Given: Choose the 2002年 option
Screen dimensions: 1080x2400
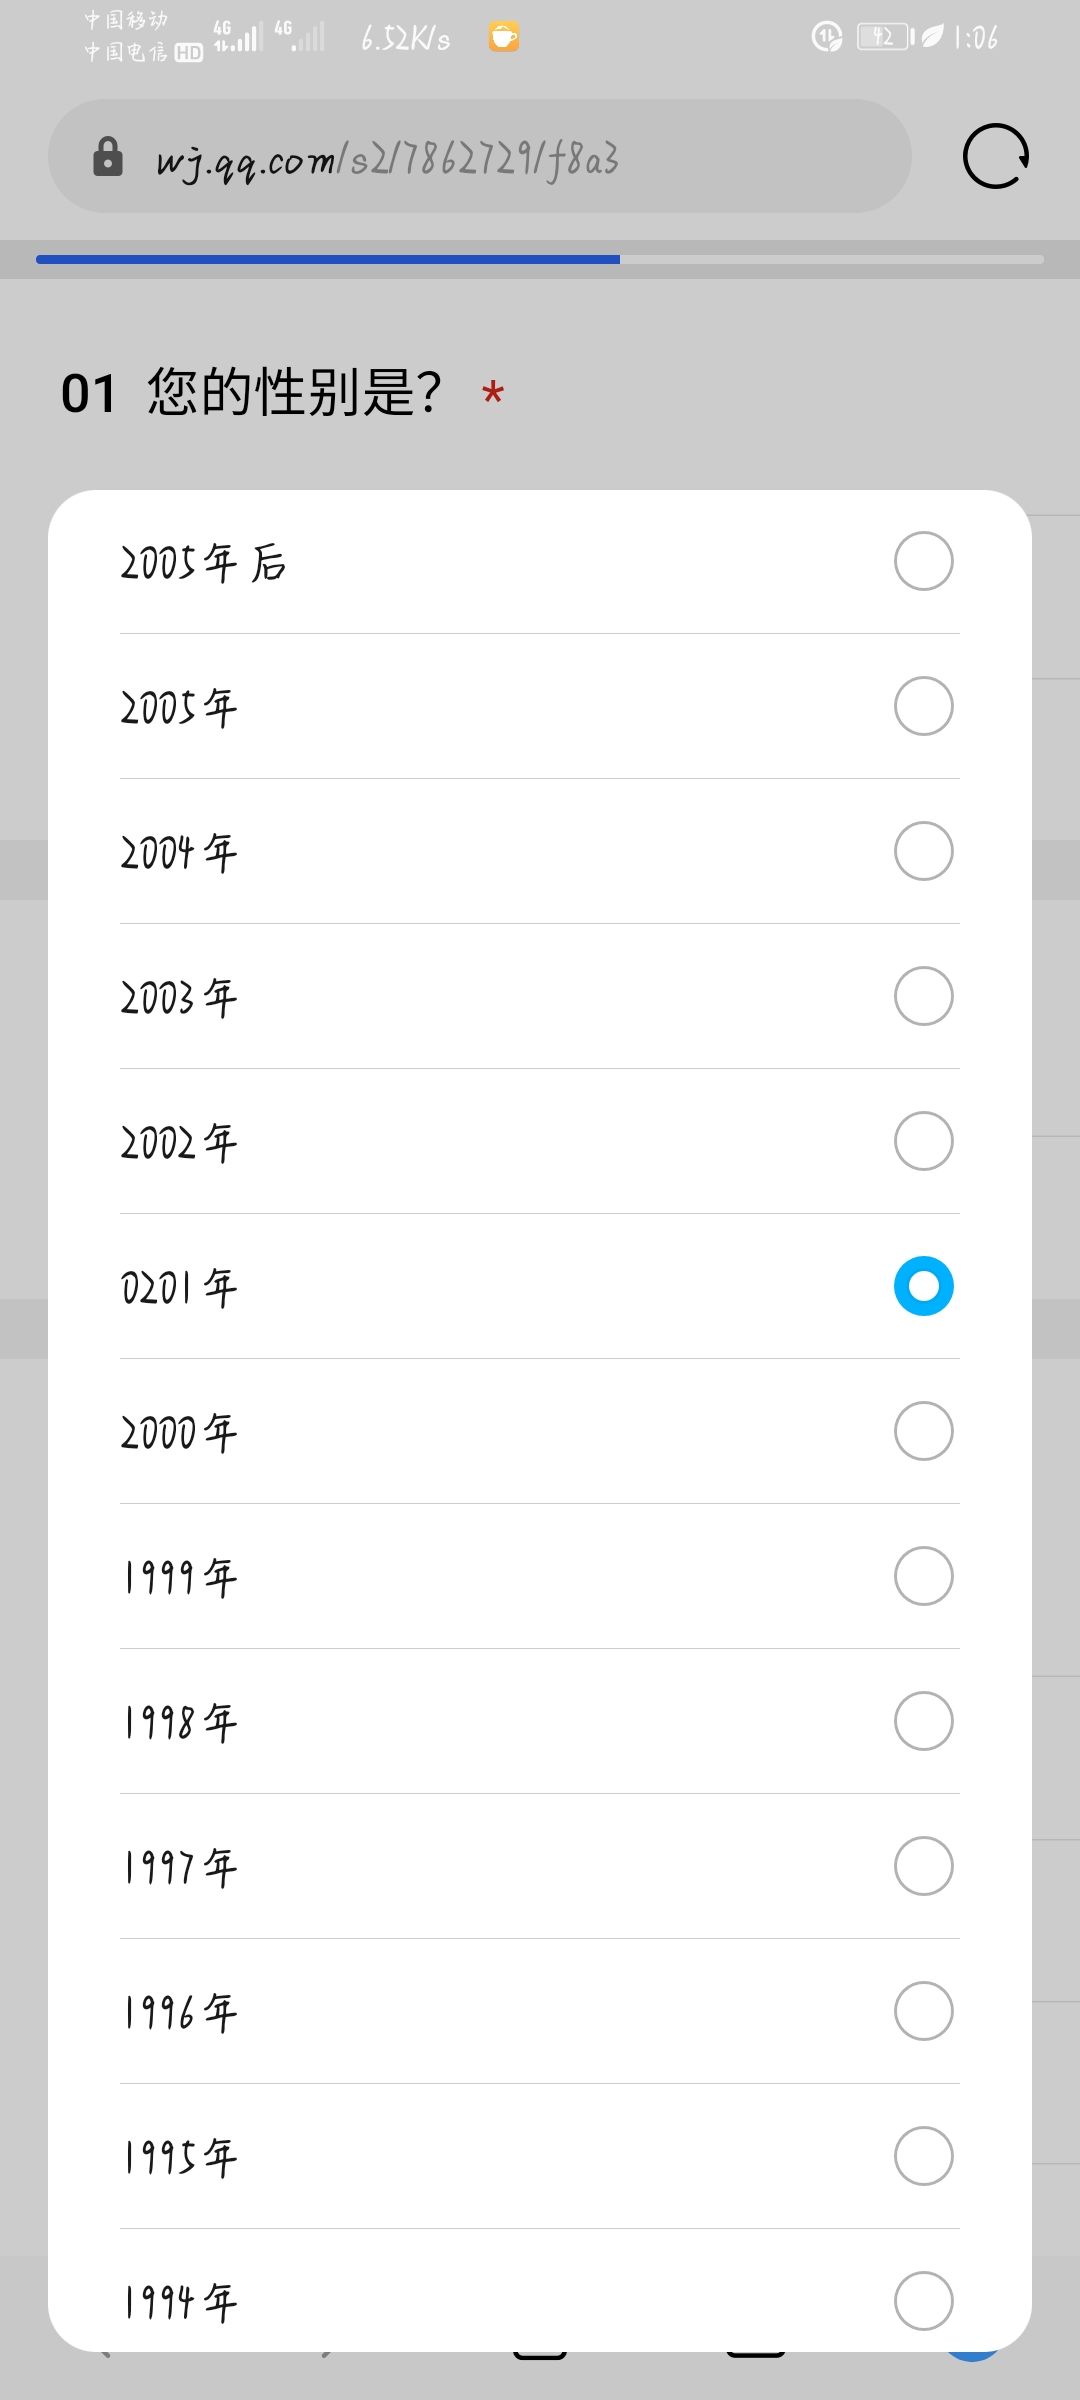Looking at the screenshot, I should [x=540, y=1141].
